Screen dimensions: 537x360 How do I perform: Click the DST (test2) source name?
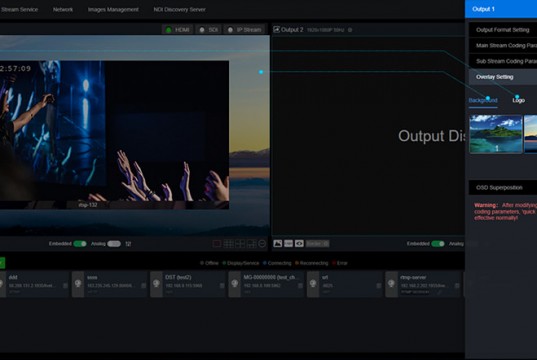point(178,277)
